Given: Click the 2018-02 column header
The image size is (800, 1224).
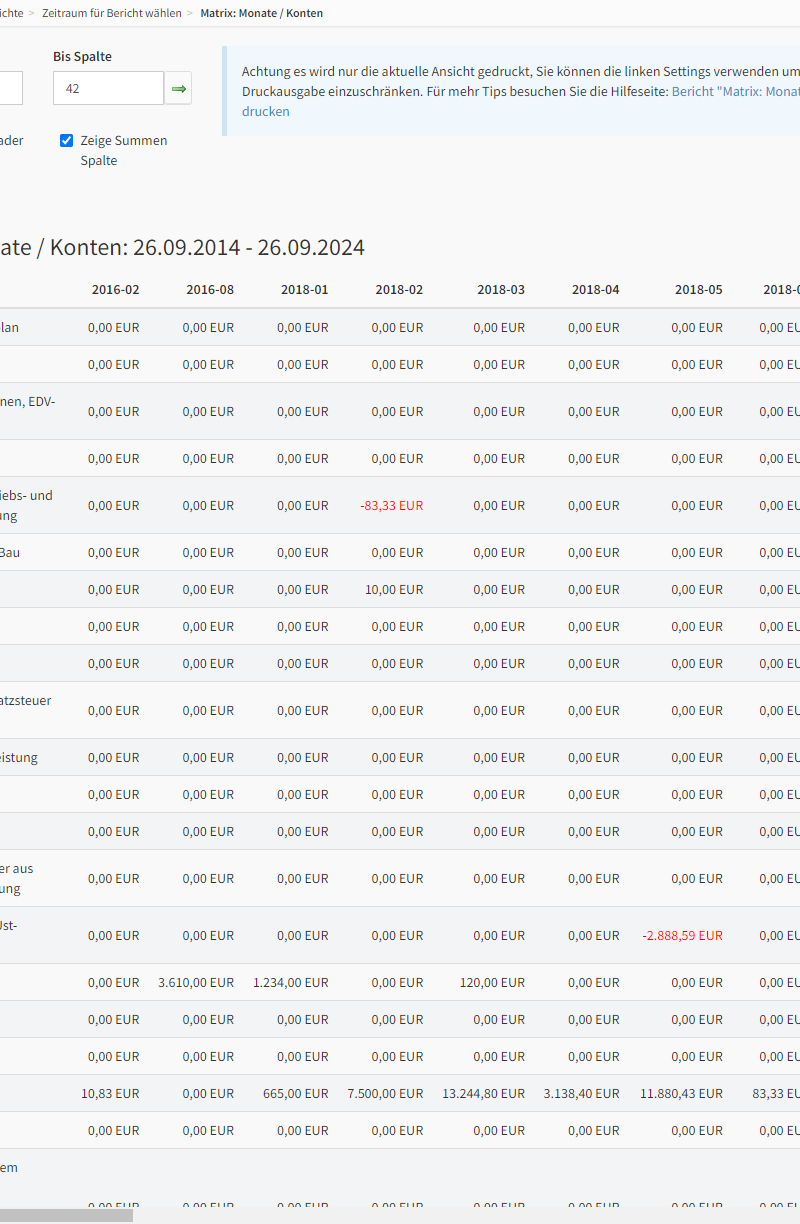Looking at the screenshot, I should pos(399,290).
